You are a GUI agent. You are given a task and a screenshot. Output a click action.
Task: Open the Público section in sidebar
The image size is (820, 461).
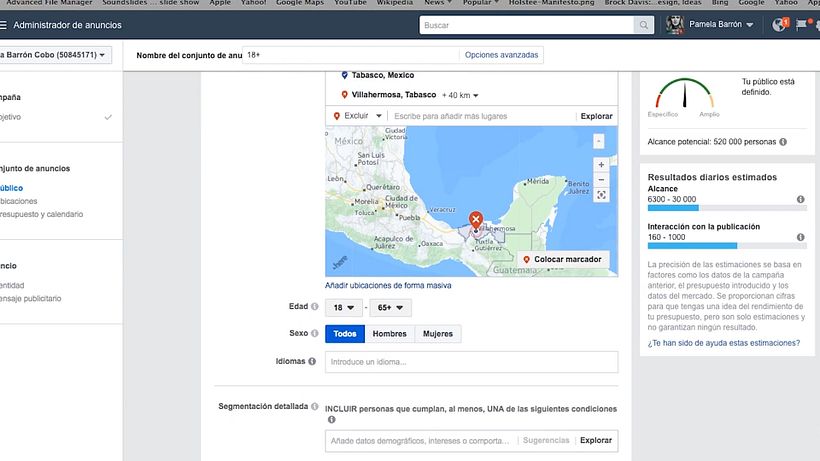click(12, 188)
